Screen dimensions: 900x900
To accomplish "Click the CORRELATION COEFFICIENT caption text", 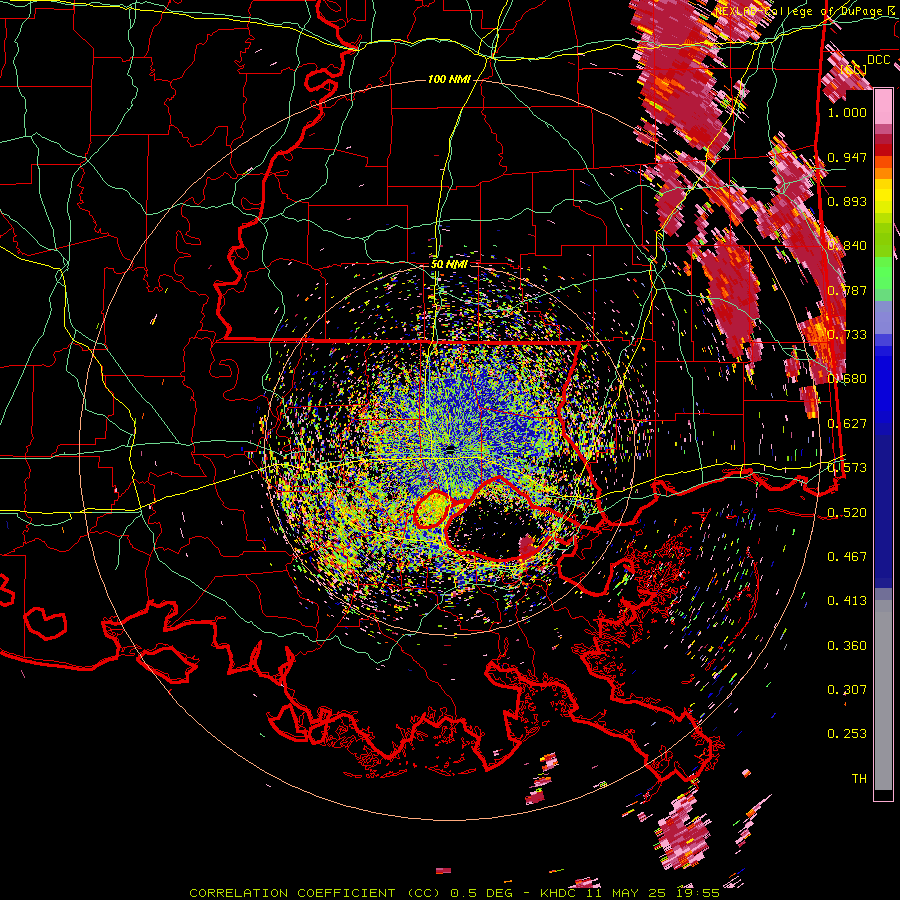I will (x=292, y=893).
